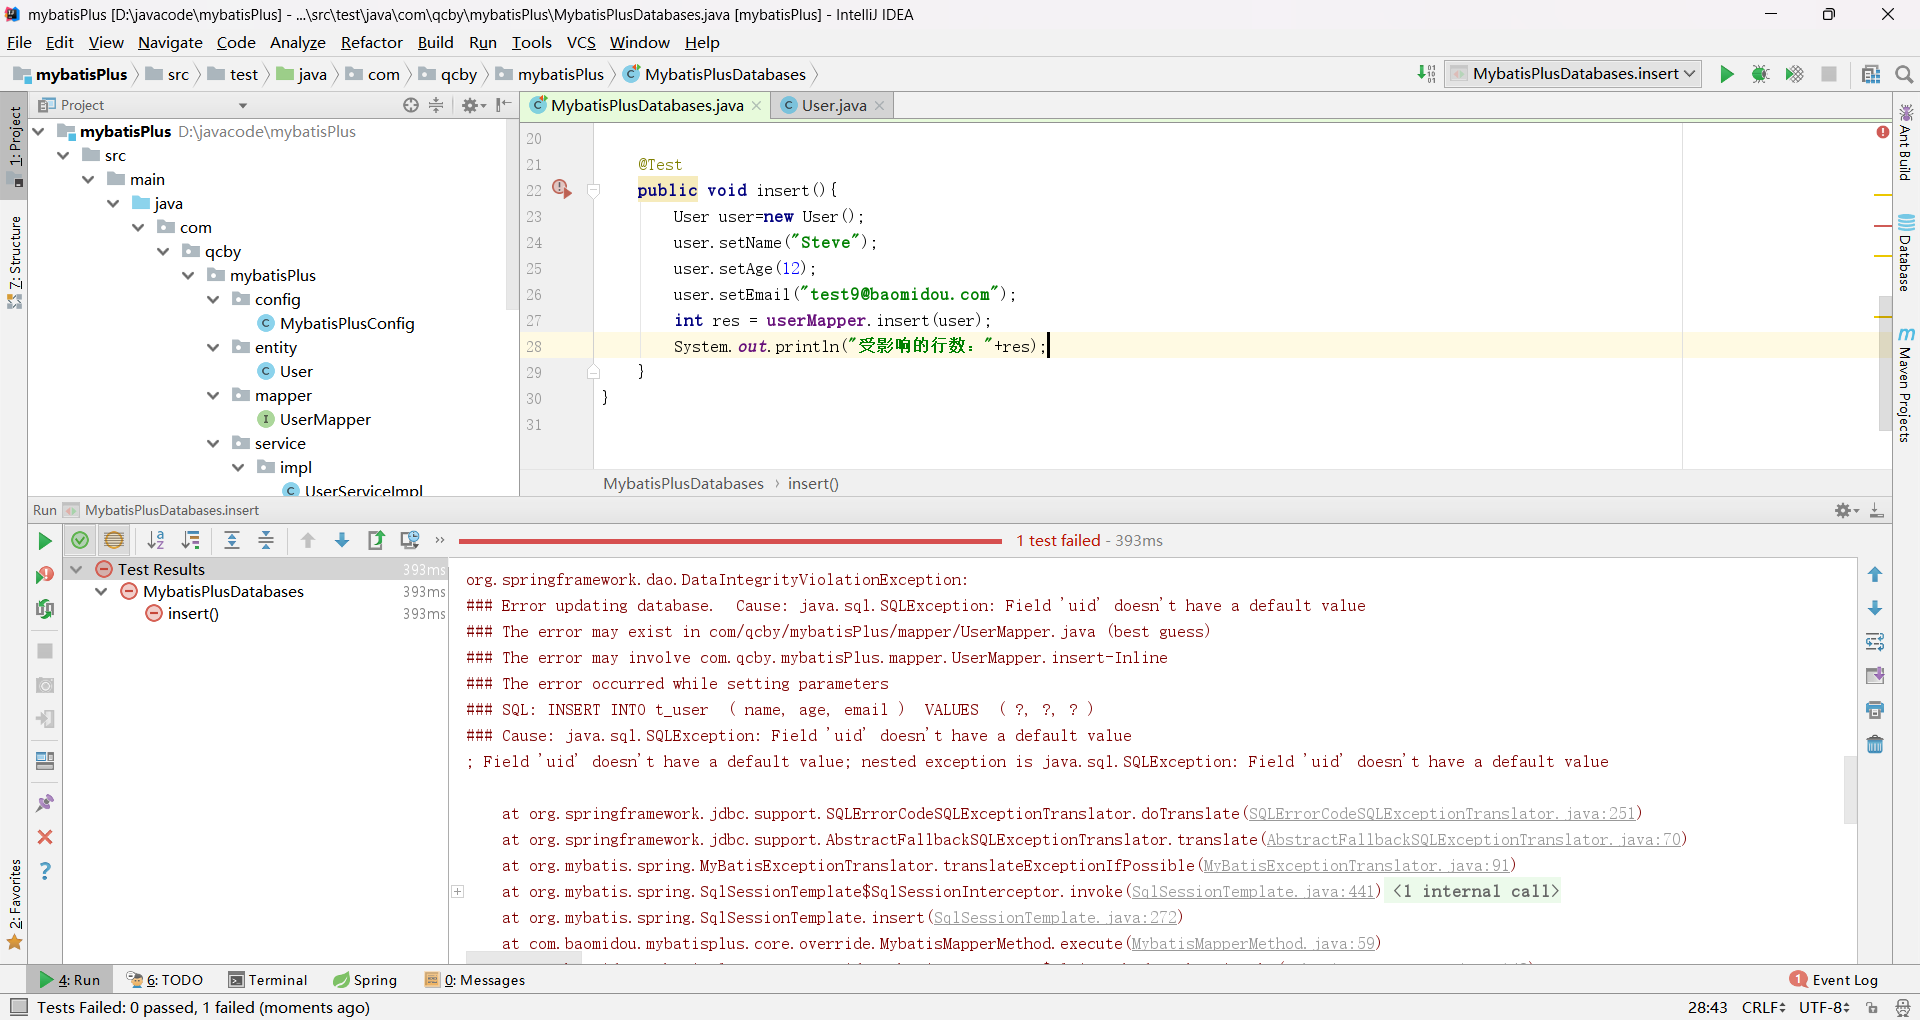Screen dimensions: 1920x1020
Task: Close the MybatisPlusDatabases.java tab
Action: [756, 106]
